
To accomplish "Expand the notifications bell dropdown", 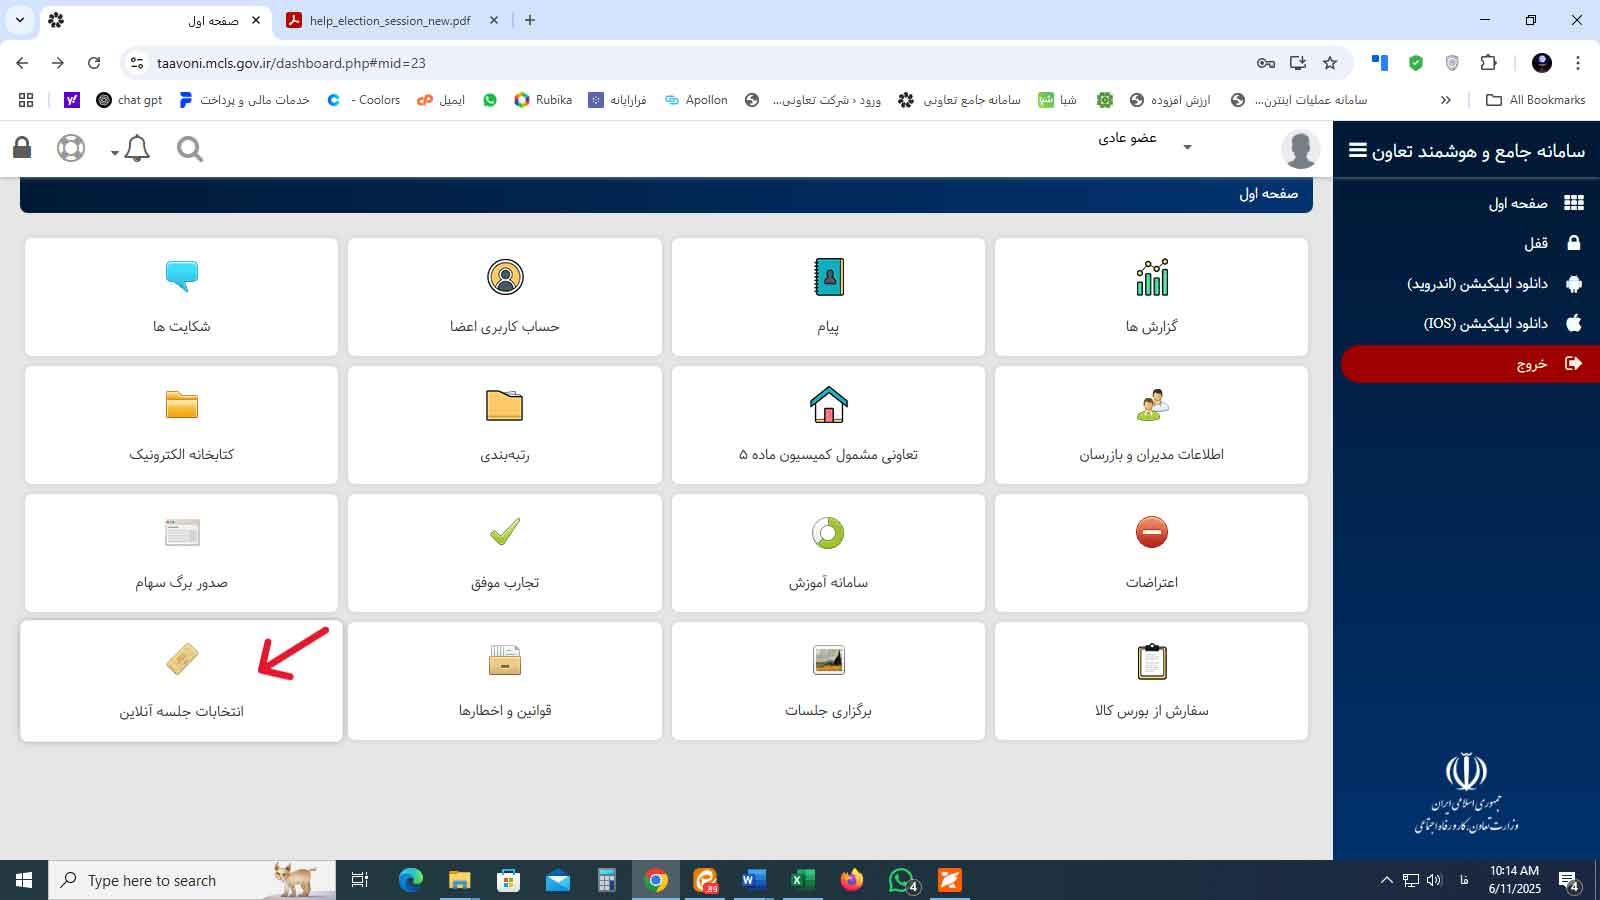I will tap(132, 150).
